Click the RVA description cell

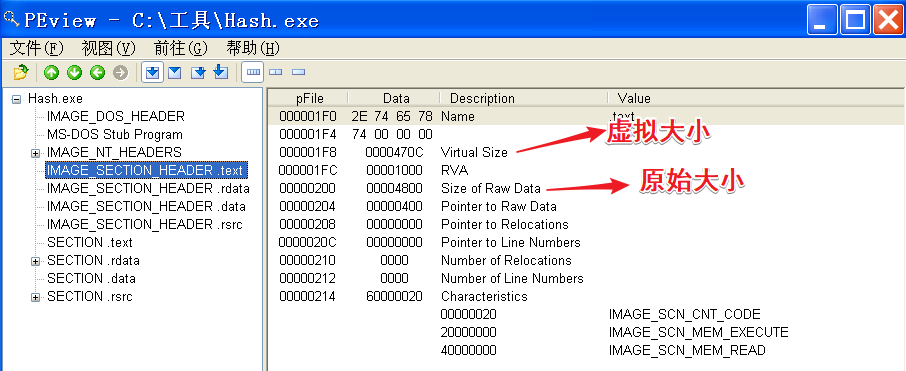pyautogui.click(x=455, y=170)
